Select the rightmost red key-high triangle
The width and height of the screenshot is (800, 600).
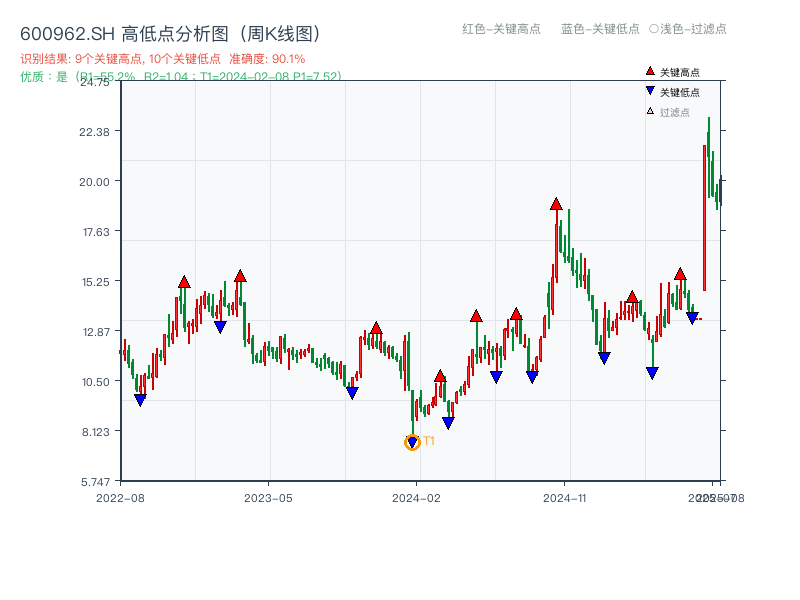click(680, 274)
